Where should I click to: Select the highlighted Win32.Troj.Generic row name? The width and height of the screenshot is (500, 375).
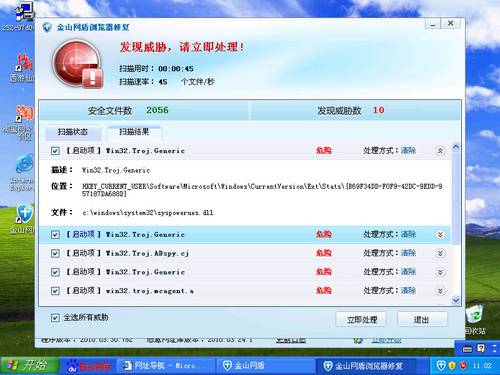click(145, 235)
